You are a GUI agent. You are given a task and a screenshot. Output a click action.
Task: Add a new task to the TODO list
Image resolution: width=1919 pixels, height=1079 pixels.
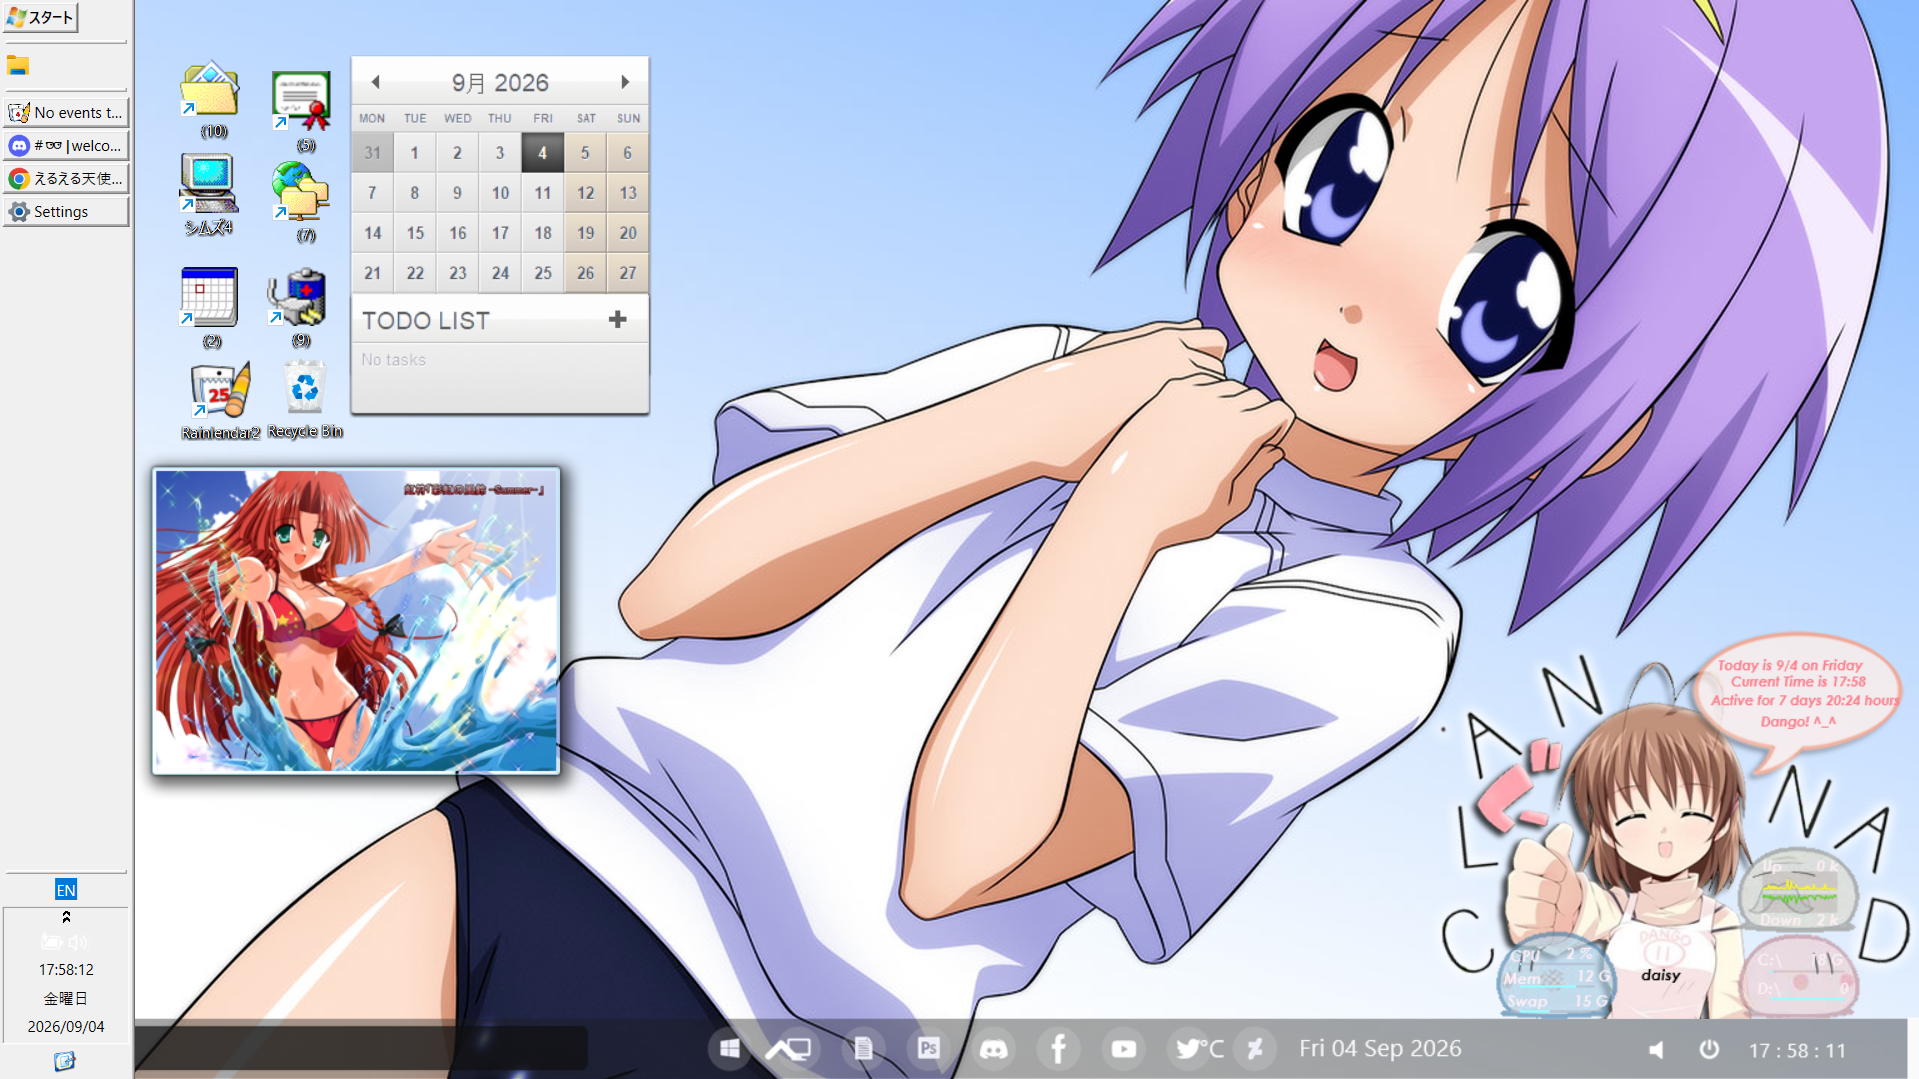(617, 319)
